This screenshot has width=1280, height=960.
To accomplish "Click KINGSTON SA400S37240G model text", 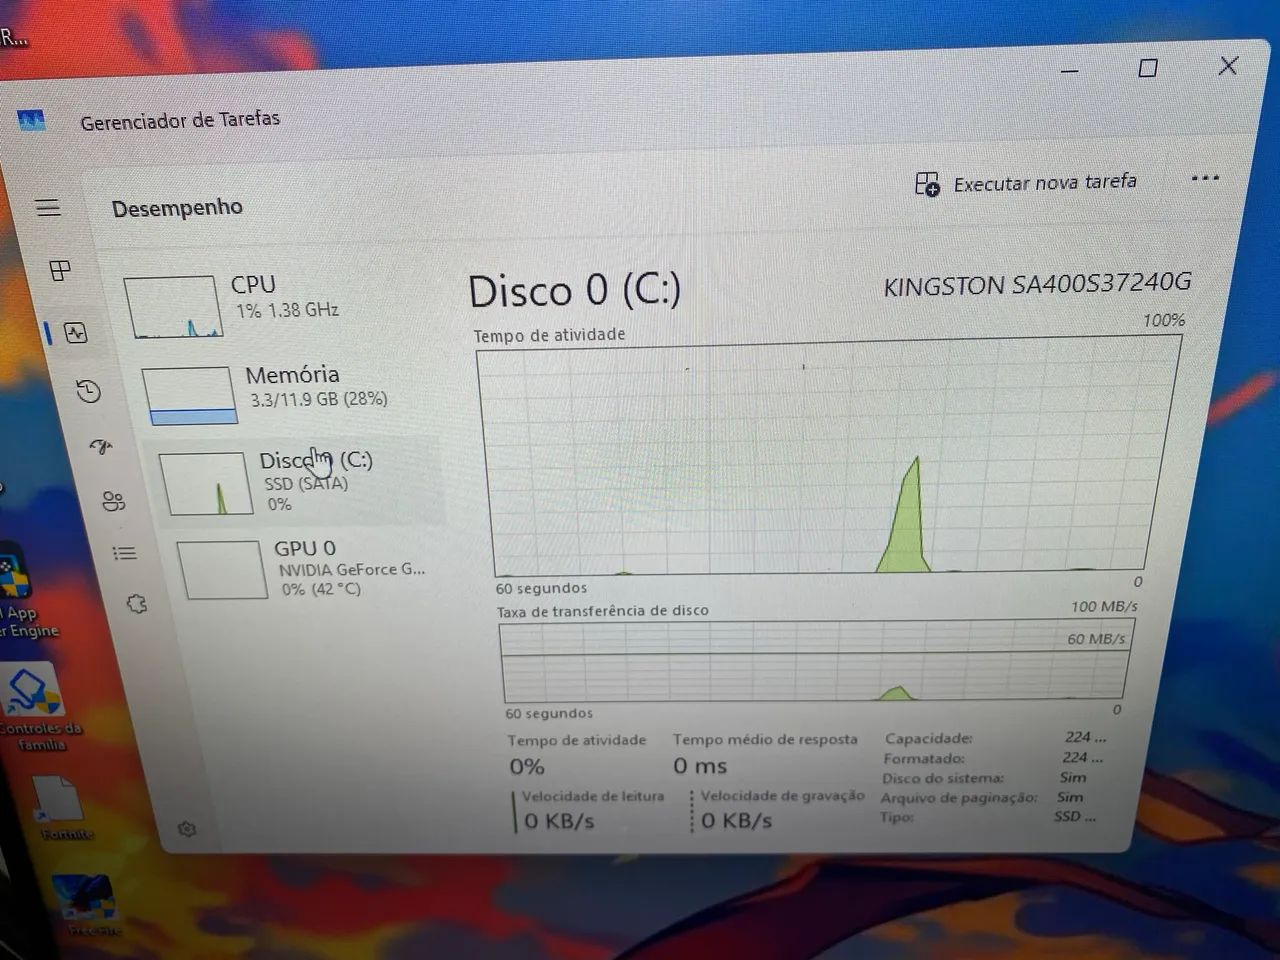I will click(x=1037, y=285).
